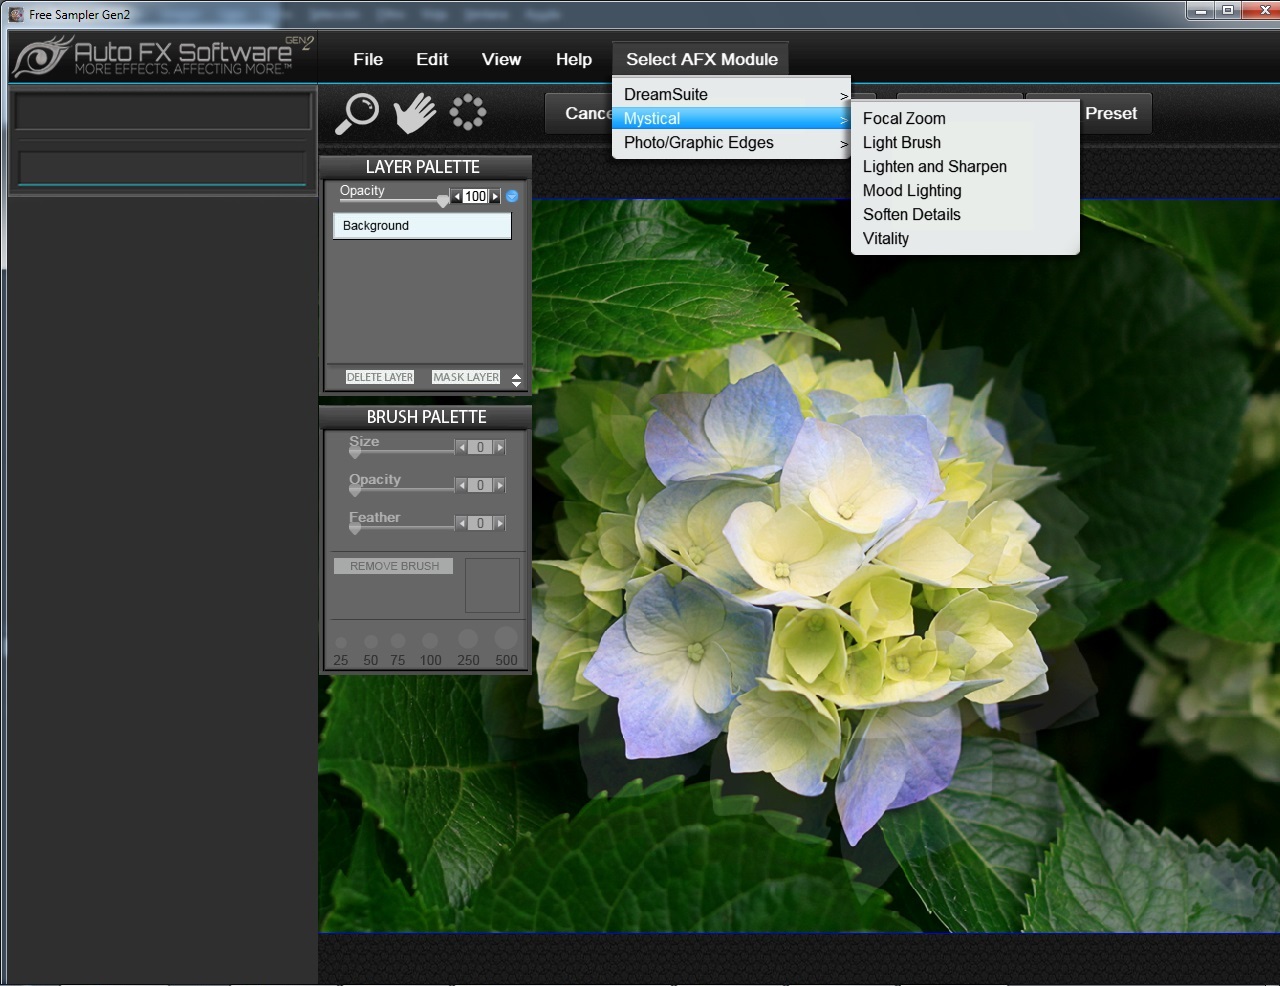Screen dimensions: 1280x986
Task: Click the Auto FX Software logo
Action: point(162,56)
